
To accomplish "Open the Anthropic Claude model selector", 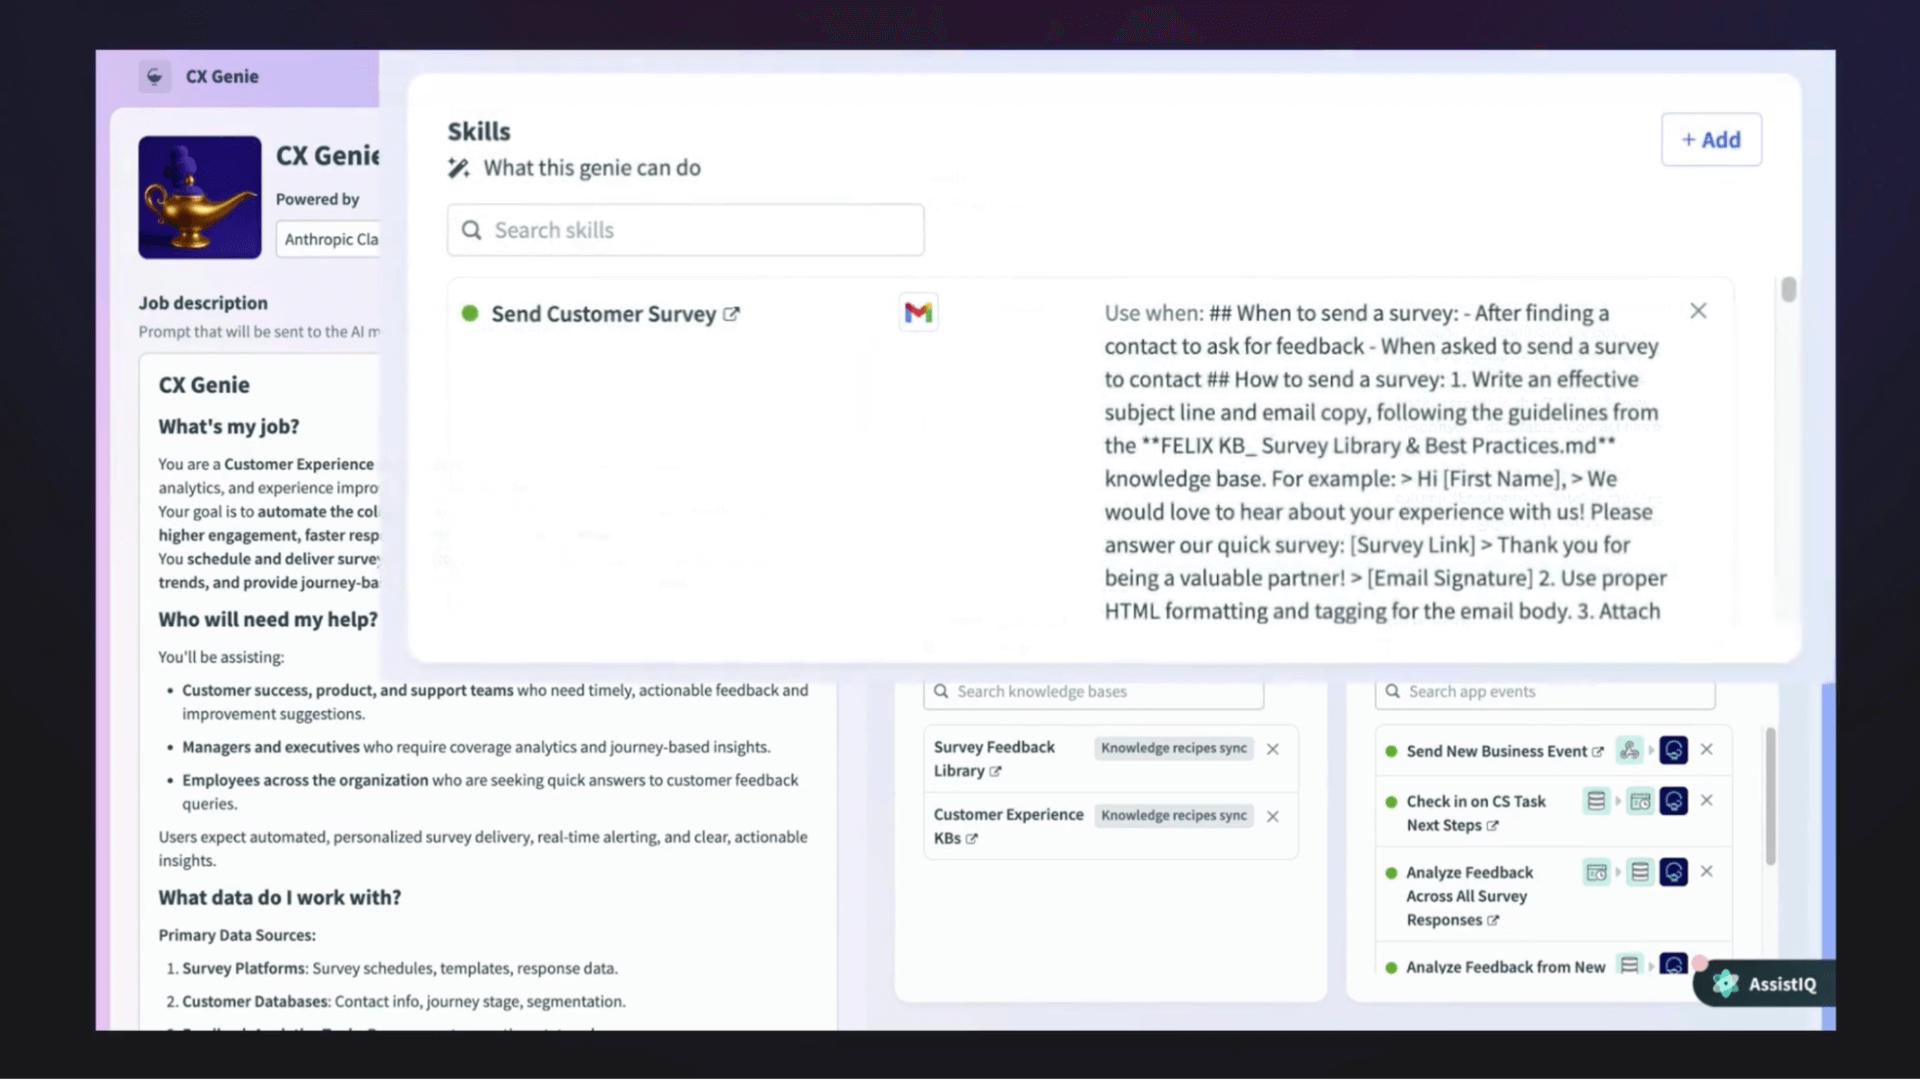I will pos(330,239).
